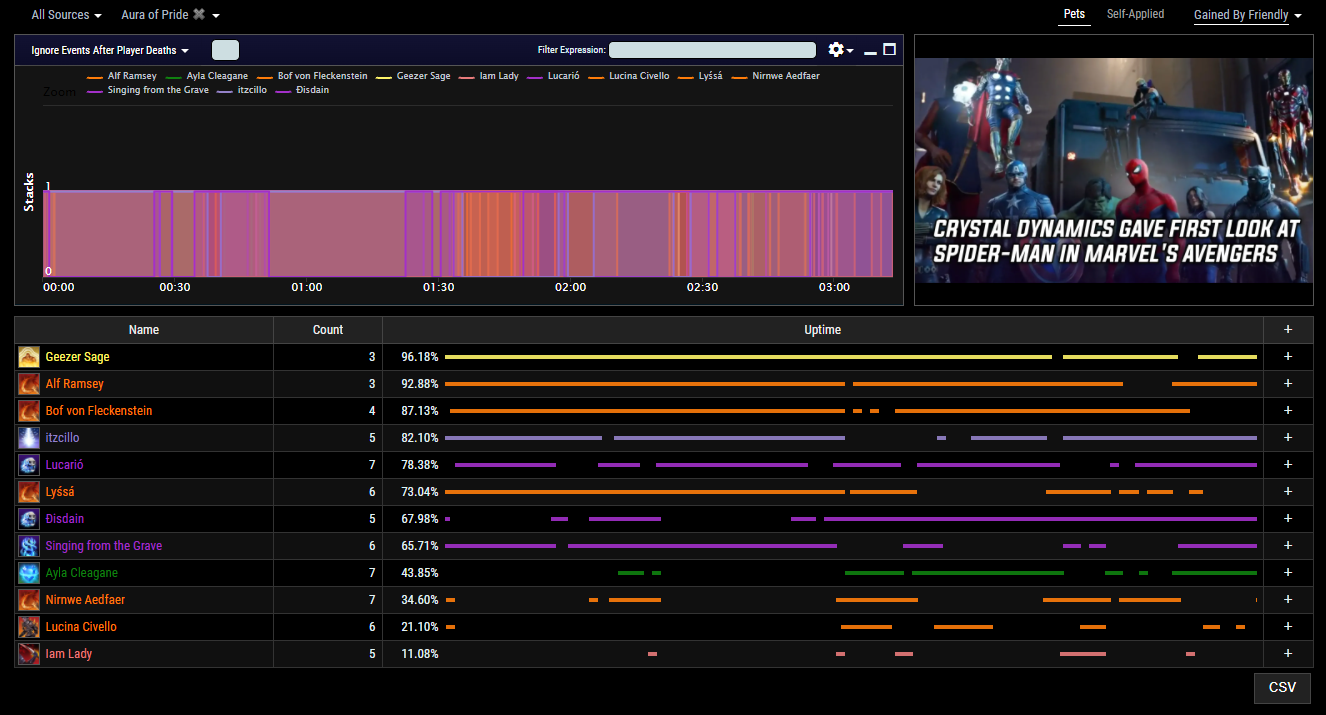Expand the Alf Ramsey row
This screenshot has width=1326, height=715.
pyautogui.click(x=1288, y=384)
